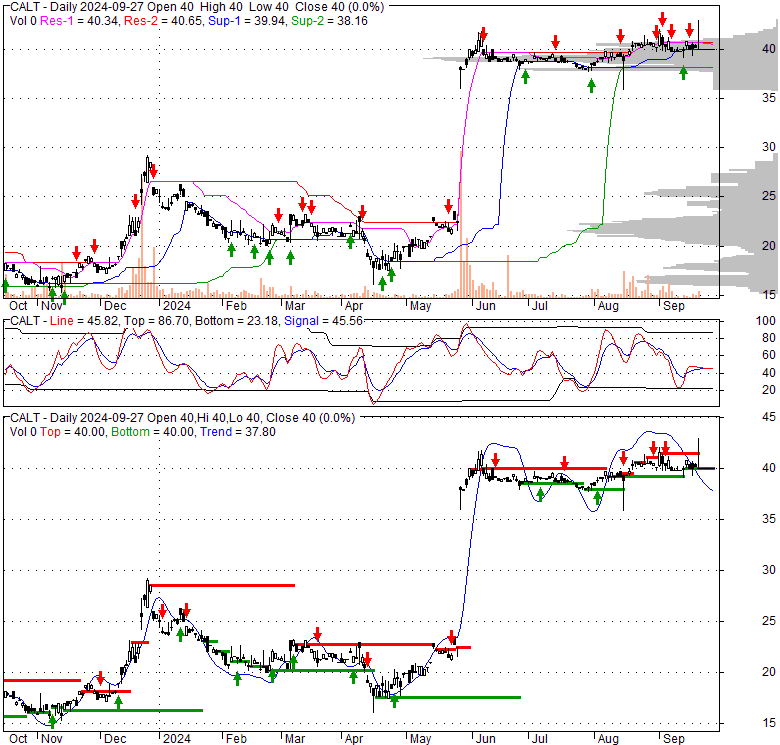Click Jun on the bottom chart time axis
This screenshot has width=780, height=745.
tap(486, 739)
